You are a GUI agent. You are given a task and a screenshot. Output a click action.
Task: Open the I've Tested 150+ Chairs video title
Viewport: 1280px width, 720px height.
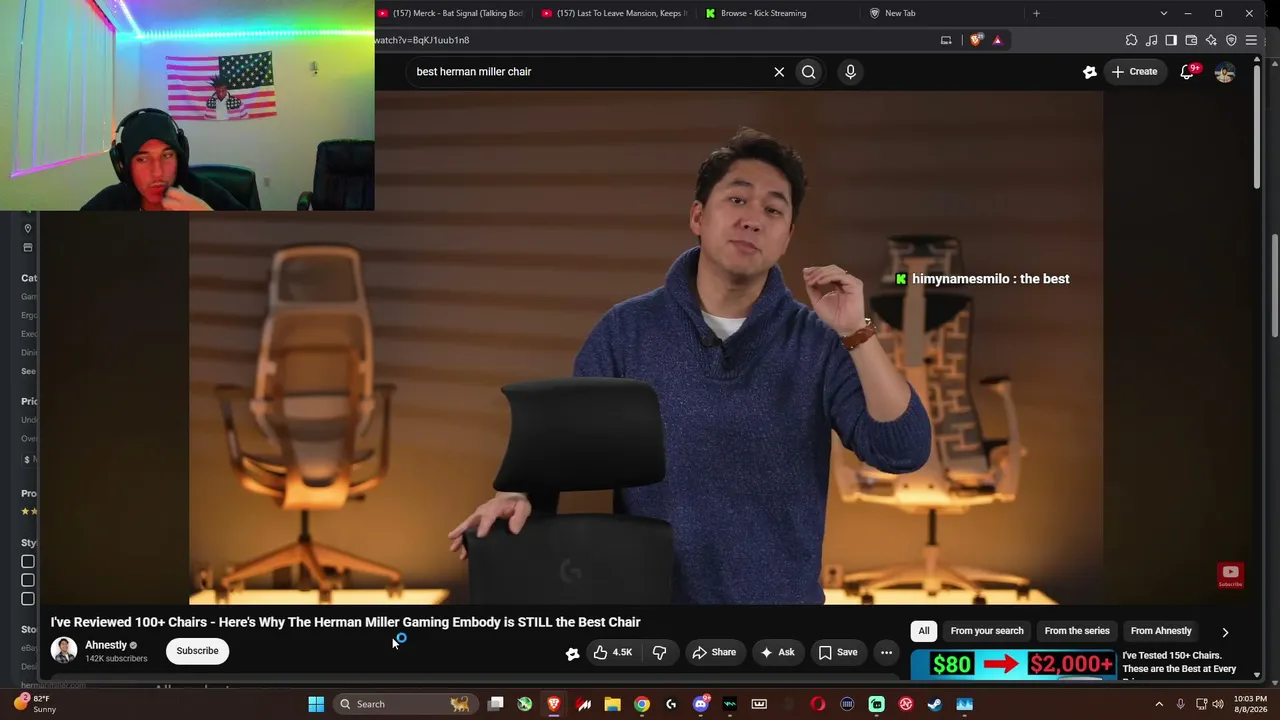1179,662
